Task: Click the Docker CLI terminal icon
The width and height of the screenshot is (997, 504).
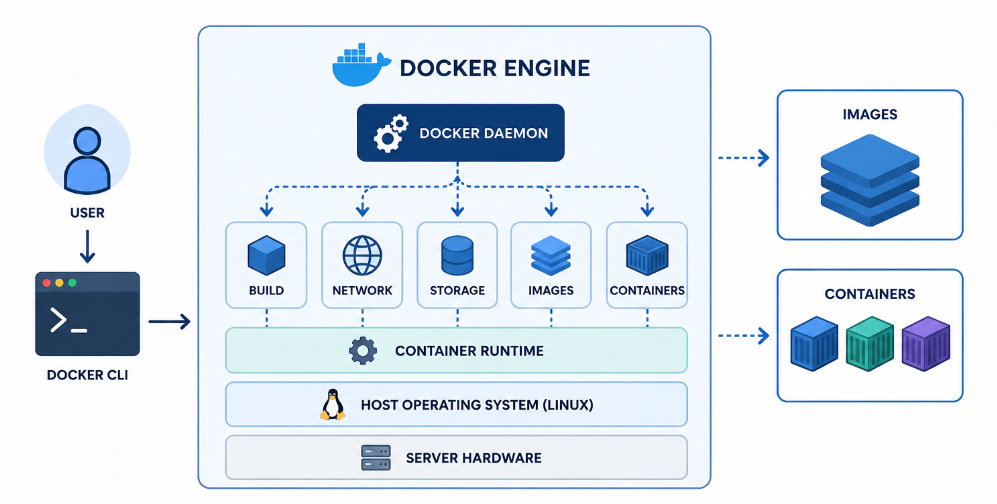Action: [87, 313]
